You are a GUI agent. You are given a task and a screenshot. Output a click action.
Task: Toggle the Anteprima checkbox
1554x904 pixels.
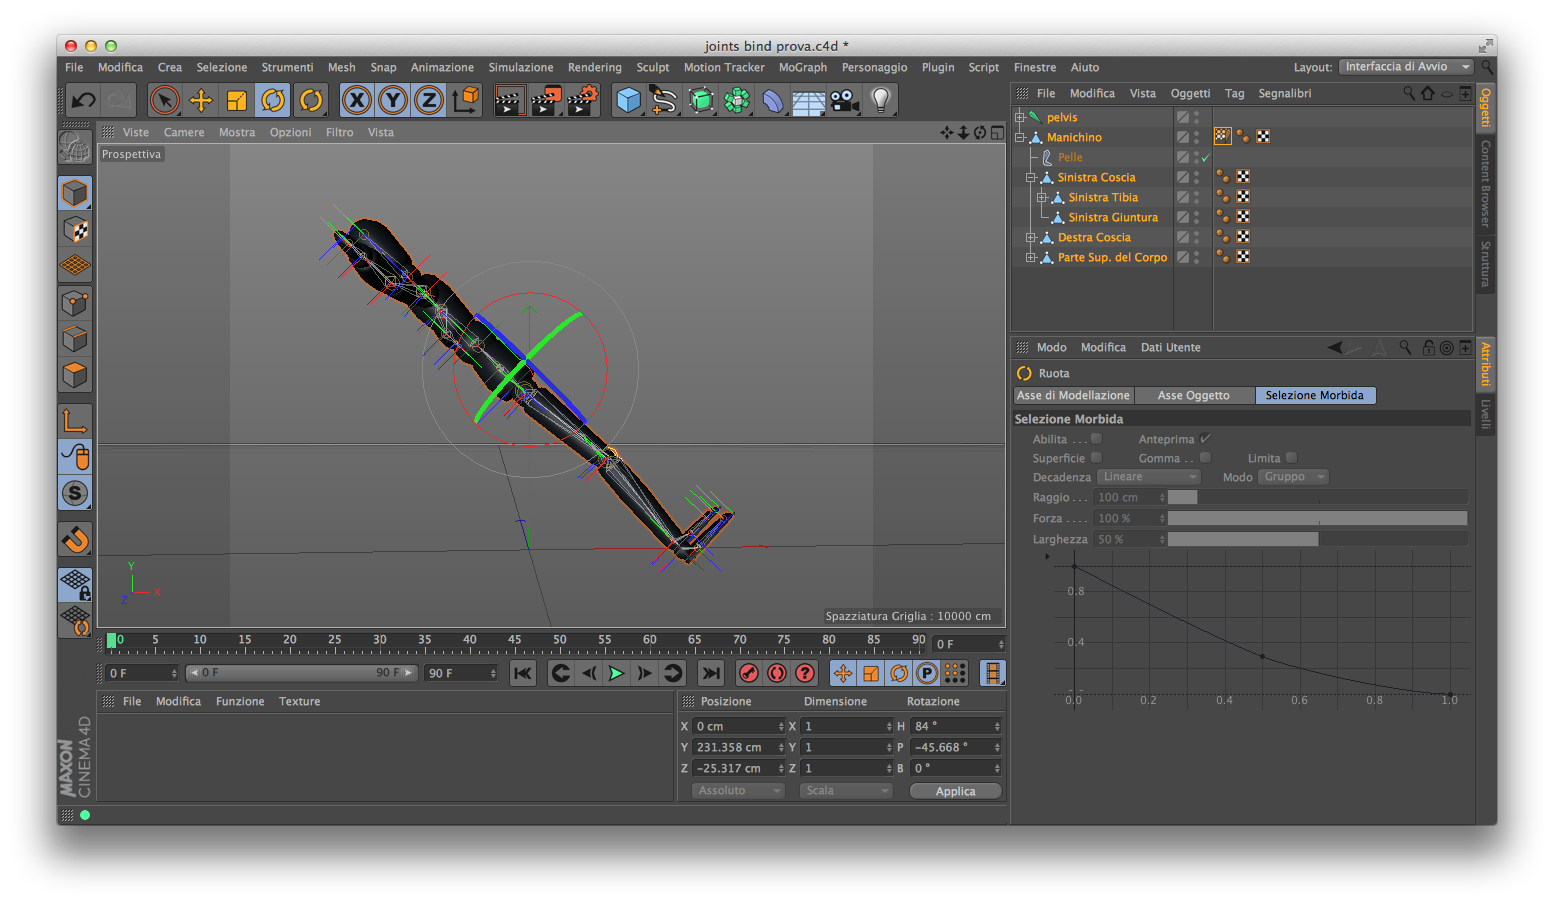1205,439
